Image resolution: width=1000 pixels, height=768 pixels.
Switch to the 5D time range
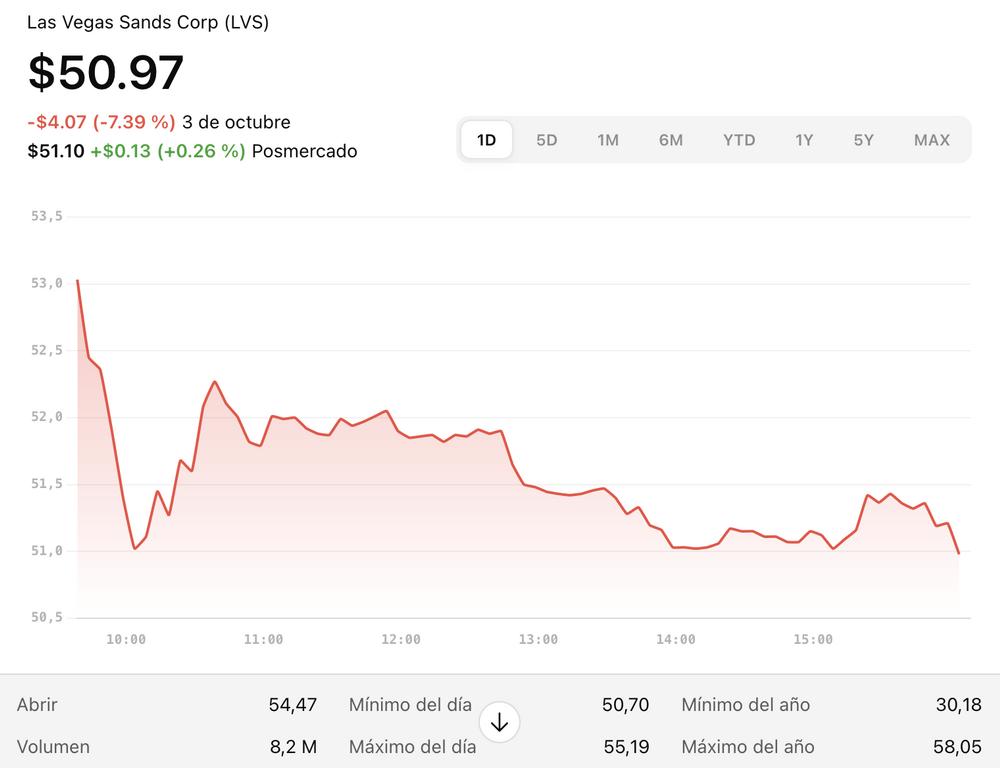tap(546, 140)
